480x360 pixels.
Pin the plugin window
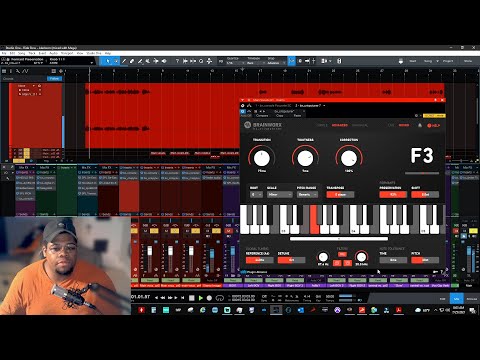[435, 100]
